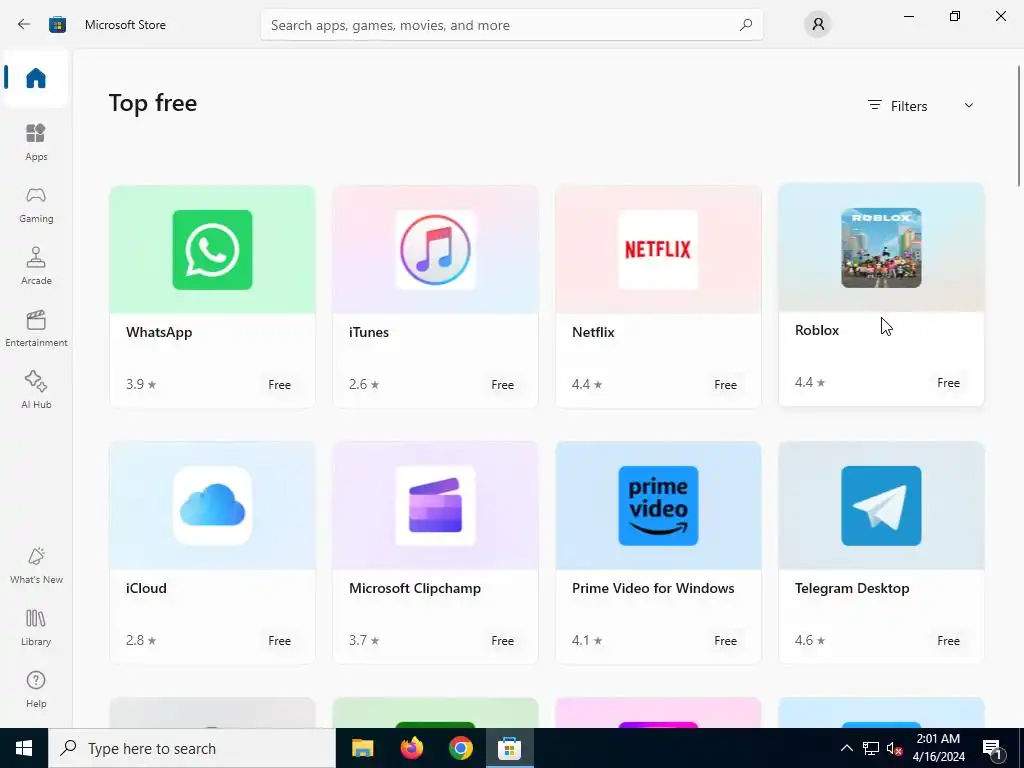
Task: Expand the Filters dropdown chevron
Action: pos(968,106)
